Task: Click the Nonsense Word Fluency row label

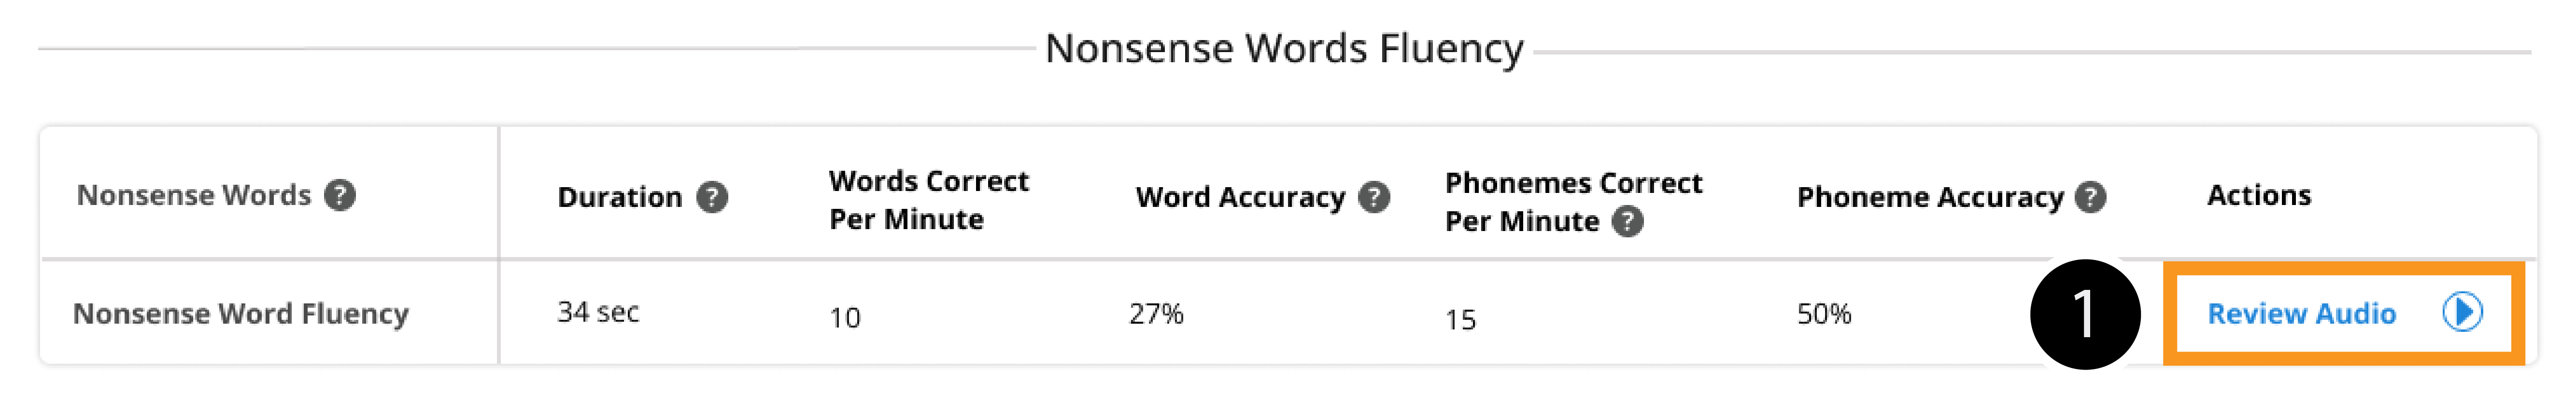Action: click(241, 314)
